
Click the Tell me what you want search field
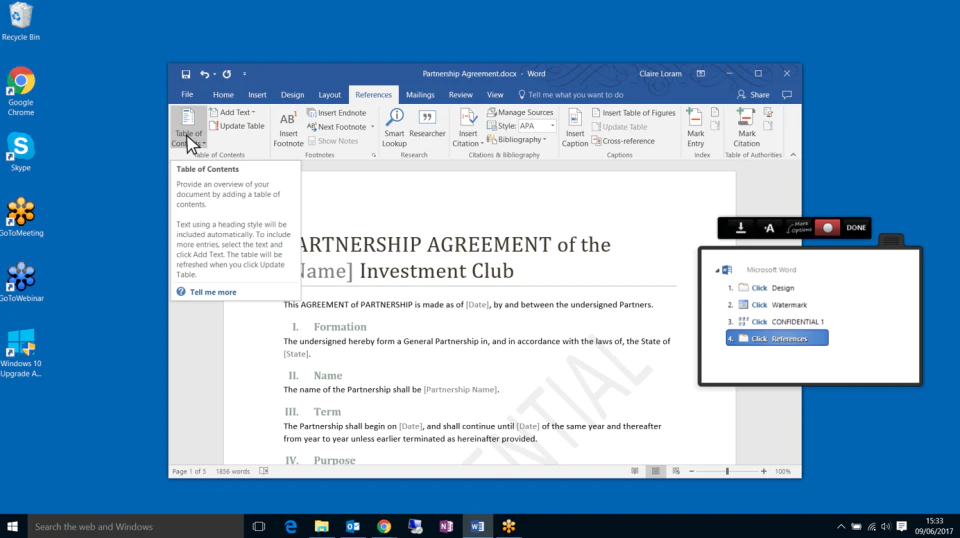pyautogui.click(x=576, y=95)
